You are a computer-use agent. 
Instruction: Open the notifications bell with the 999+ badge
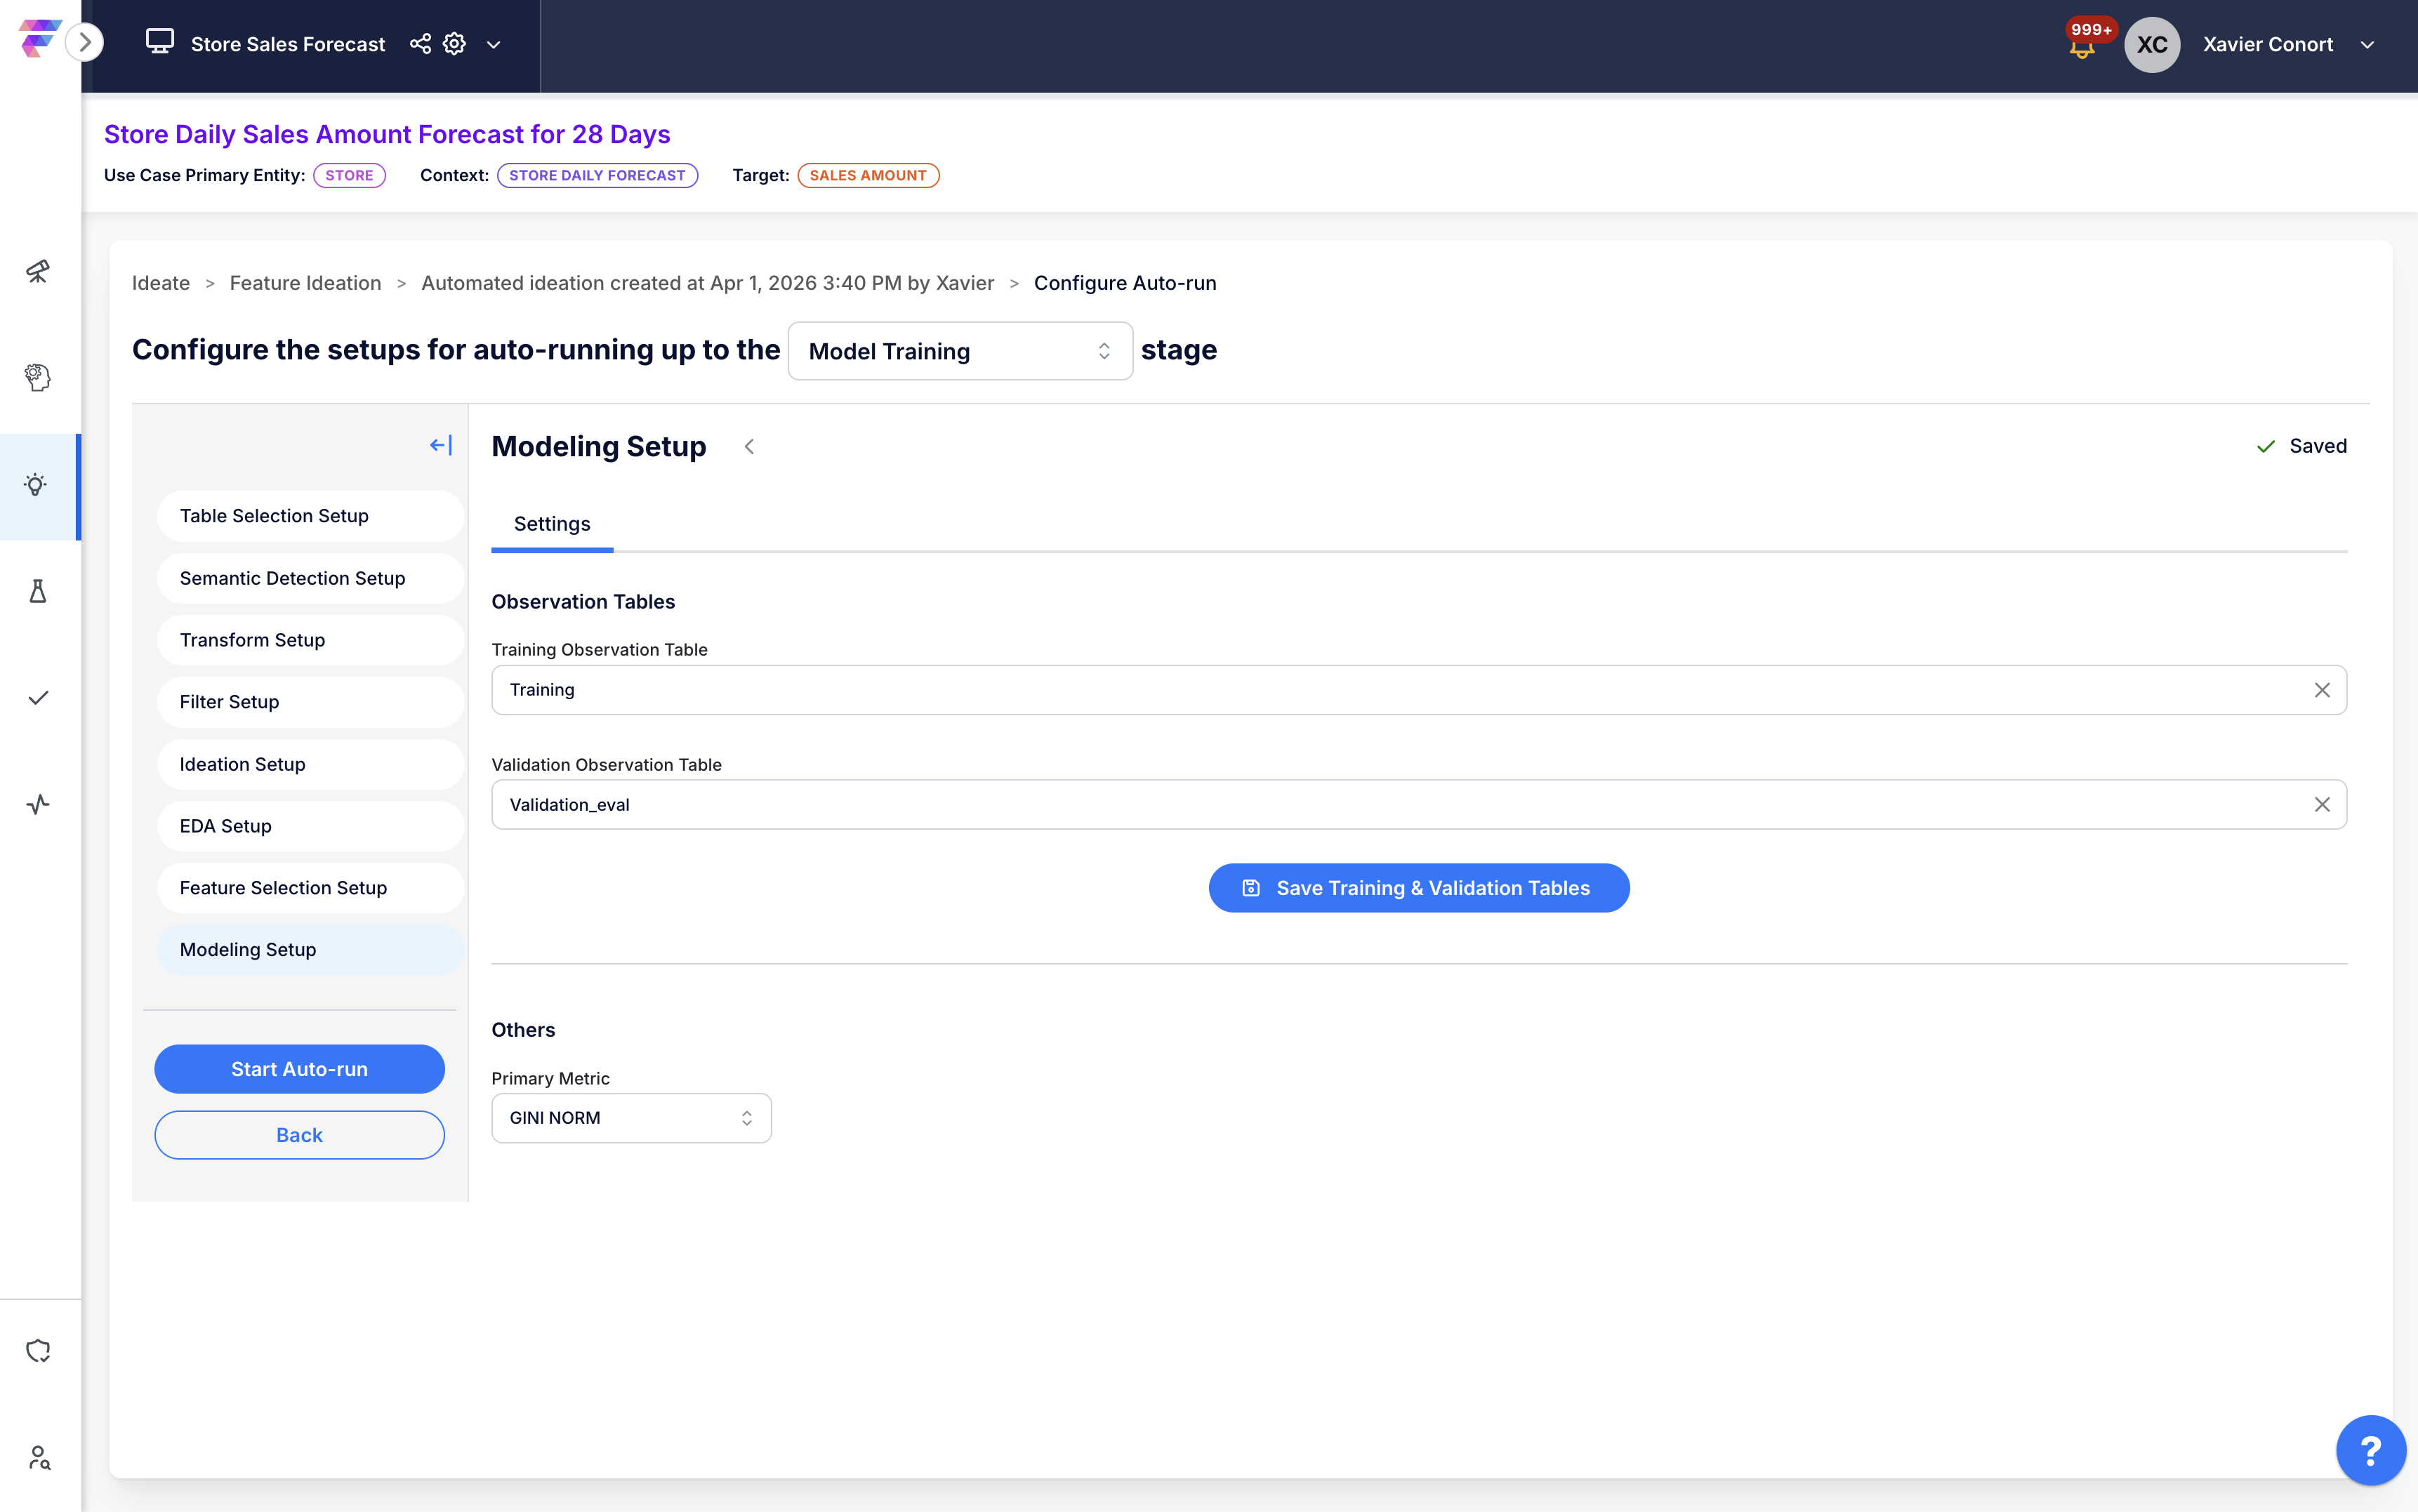click(2082, 47)
